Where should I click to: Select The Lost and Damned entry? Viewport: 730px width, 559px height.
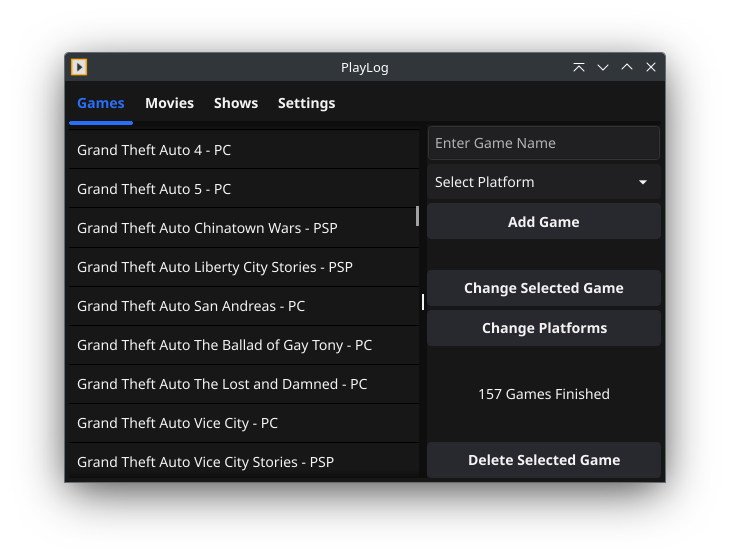click(244, 384)
